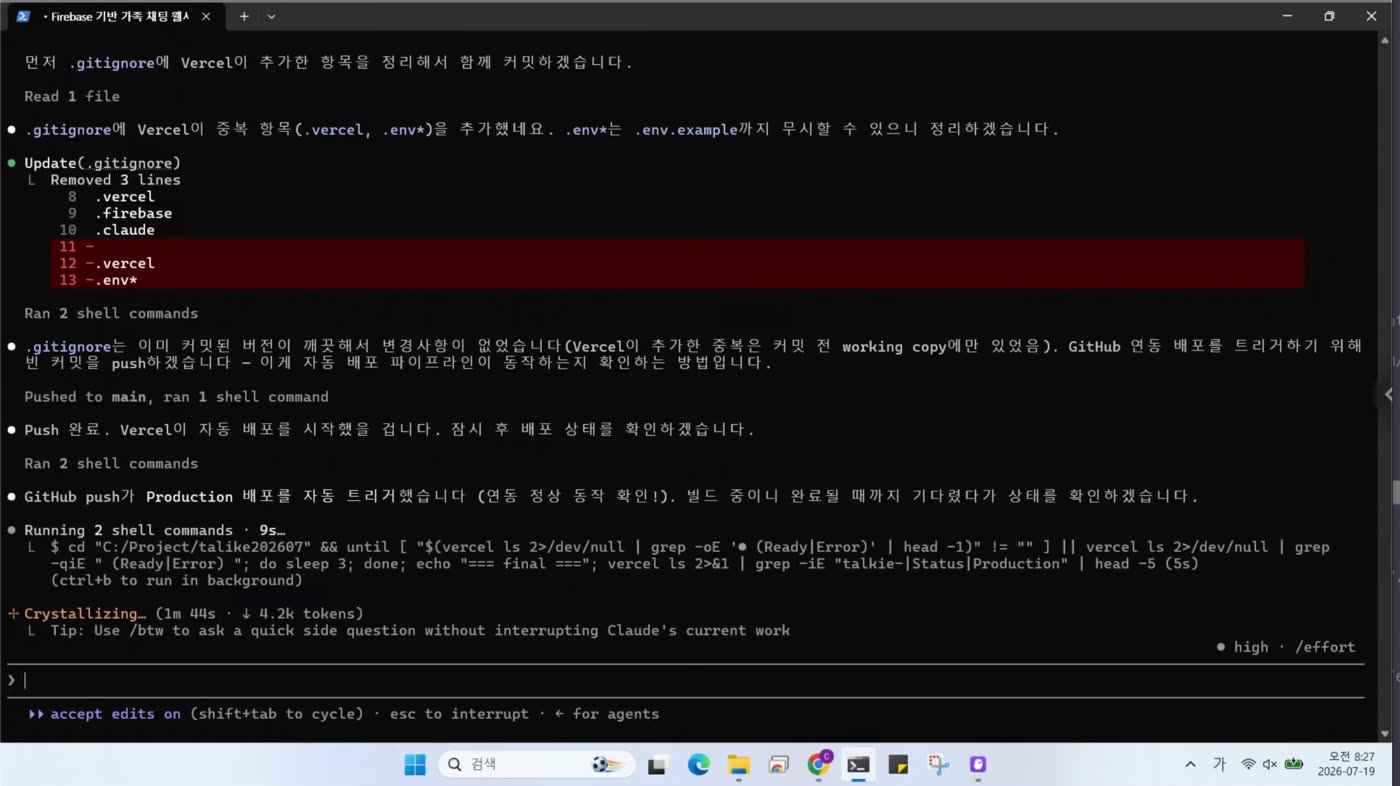Image resolution: width=1400 pixels, height=786 pixels.
Task: Click the removed '.vercel' line 12
Action: 677,263
